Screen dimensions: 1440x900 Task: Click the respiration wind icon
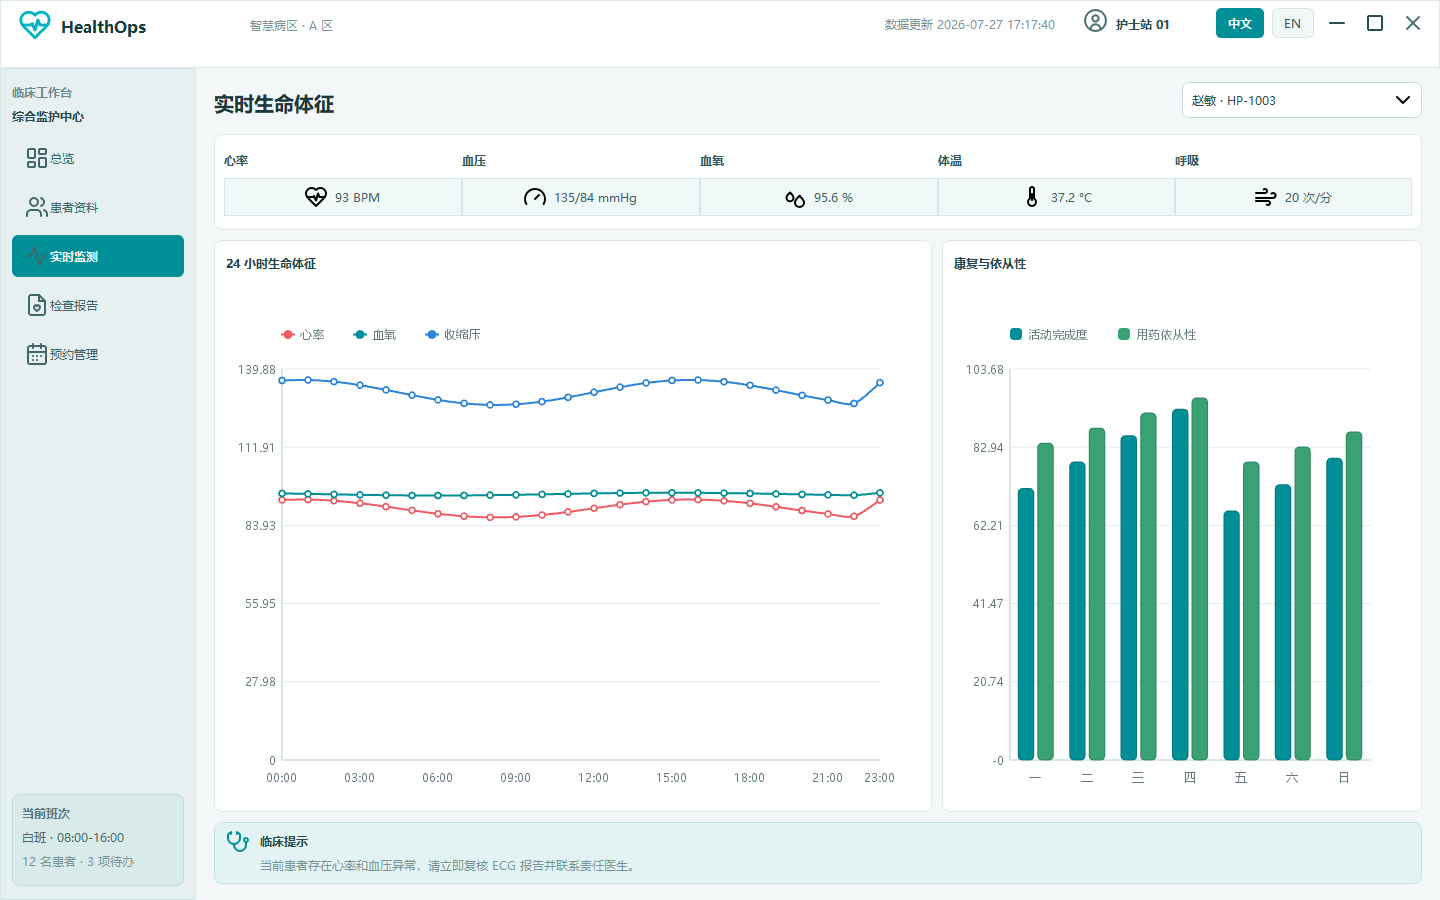1266,197
